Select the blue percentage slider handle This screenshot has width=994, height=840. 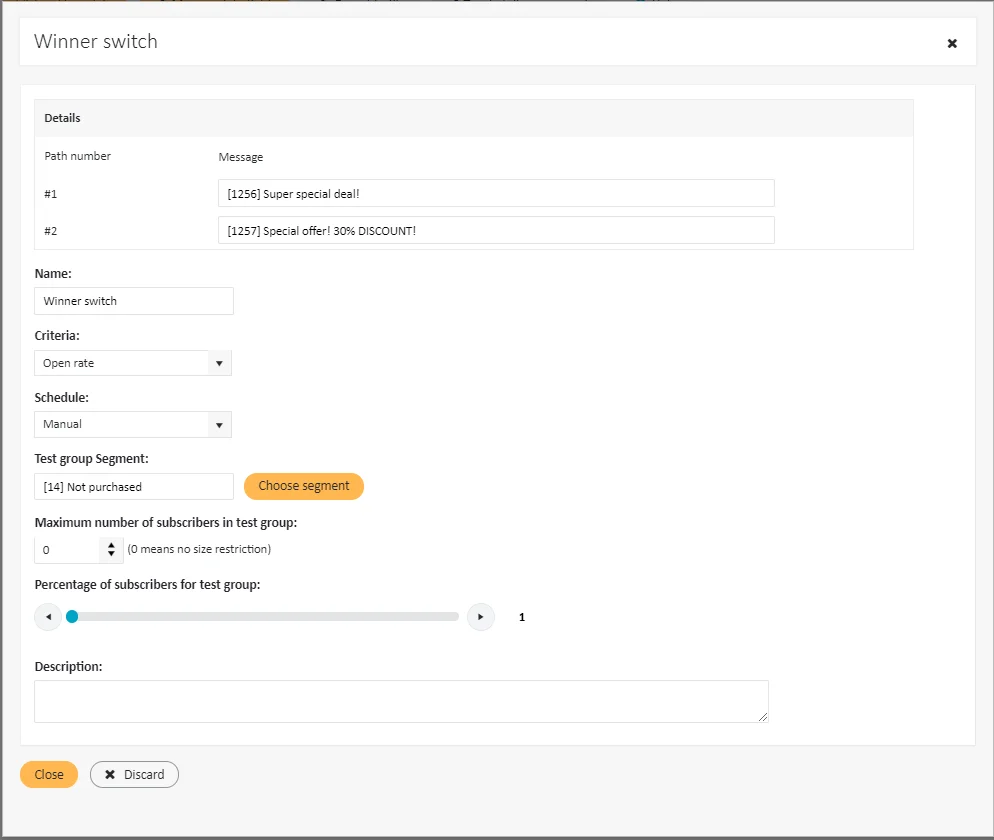pyautogui.click(x=72, y=617)
